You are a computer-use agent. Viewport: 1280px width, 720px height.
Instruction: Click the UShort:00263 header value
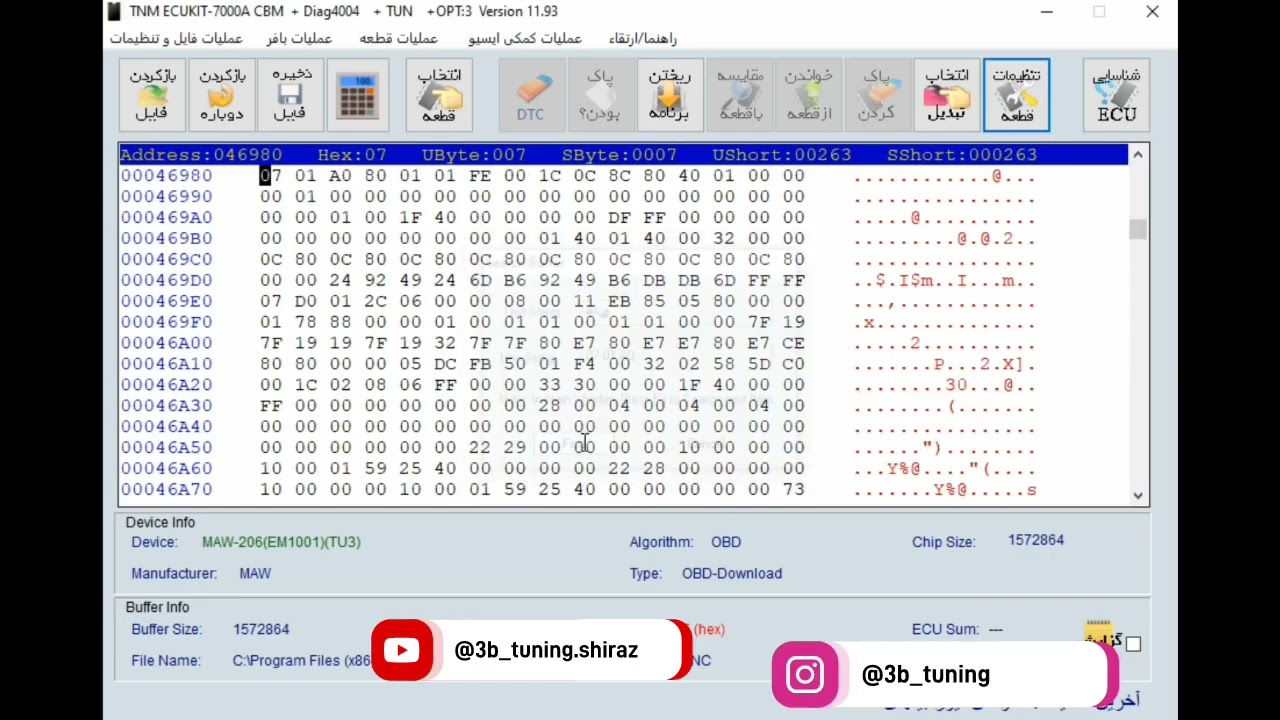click(x=782, y=155)
